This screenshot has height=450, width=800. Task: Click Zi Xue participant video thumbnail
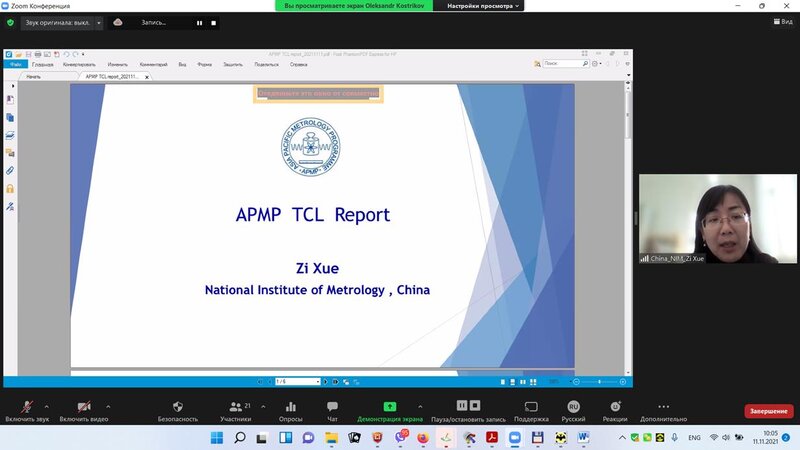[x=717, y=220]
